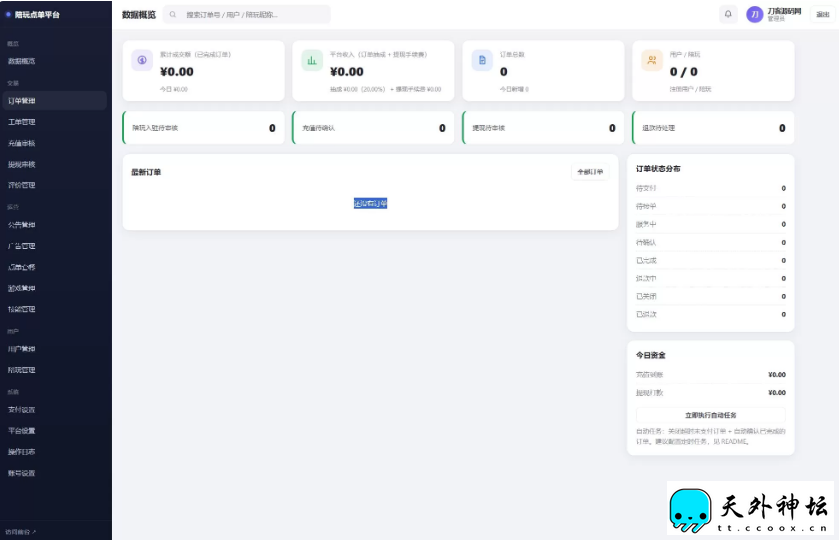Click the purple user avatar circle
Viewport: 839px width, 540px height.
pos(754,14)
